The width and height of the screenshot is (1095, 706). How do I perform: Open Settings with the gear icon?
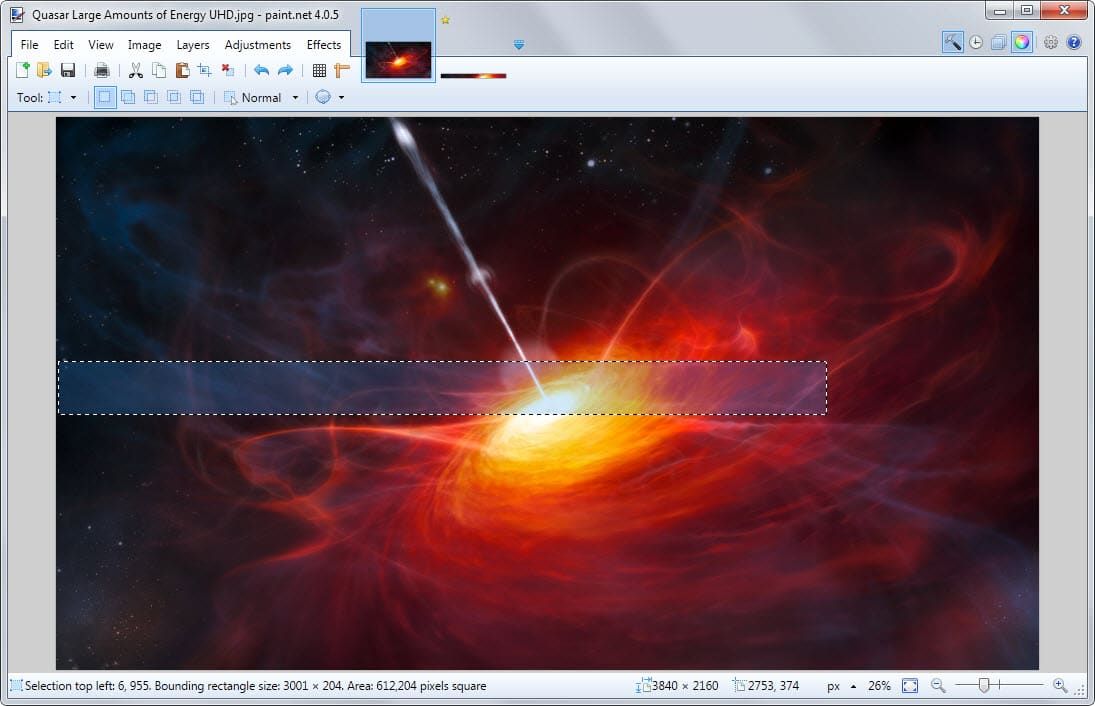click(x=1051, y=43)
